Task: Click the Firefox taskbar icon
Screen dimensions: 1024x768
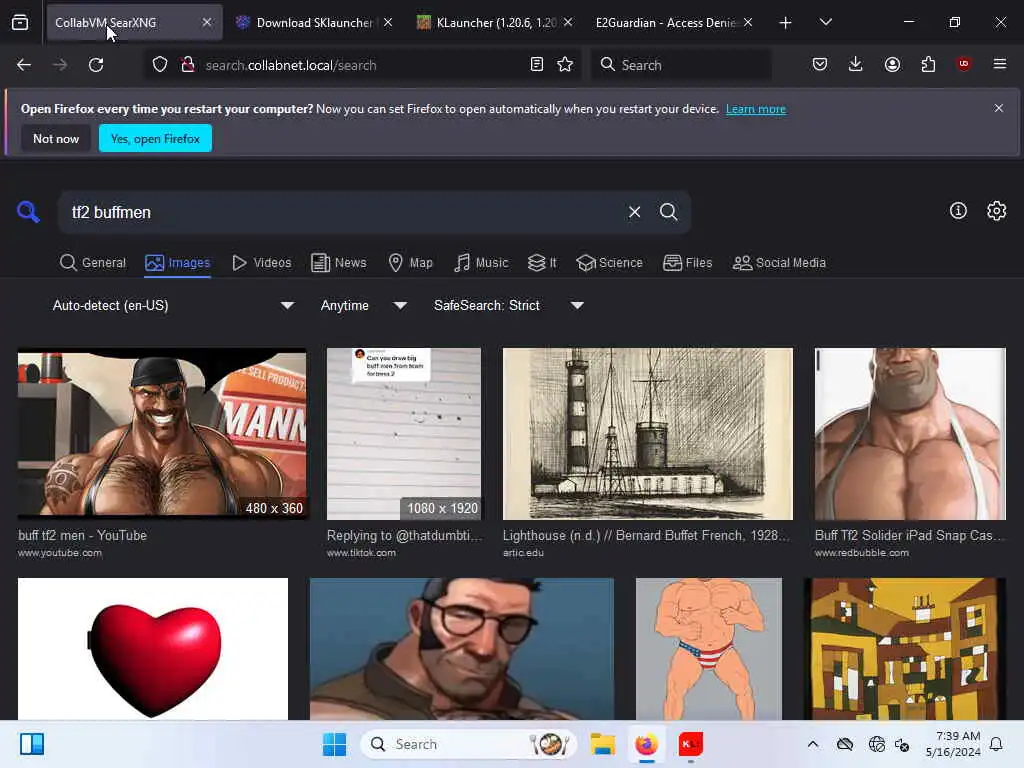Action: [647, 744]
